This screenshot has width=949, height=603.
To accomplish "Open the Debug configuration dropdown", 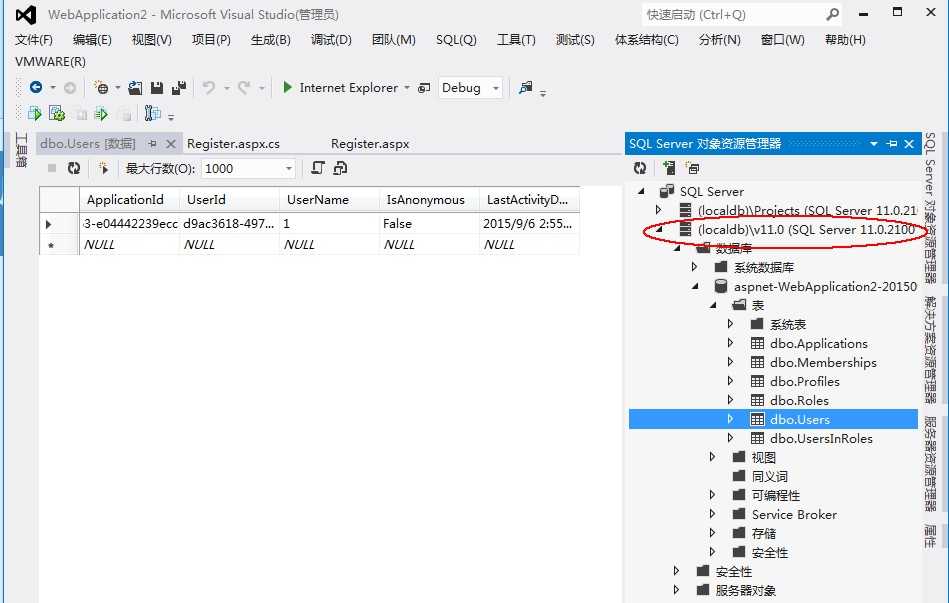I will click(494, 87).
